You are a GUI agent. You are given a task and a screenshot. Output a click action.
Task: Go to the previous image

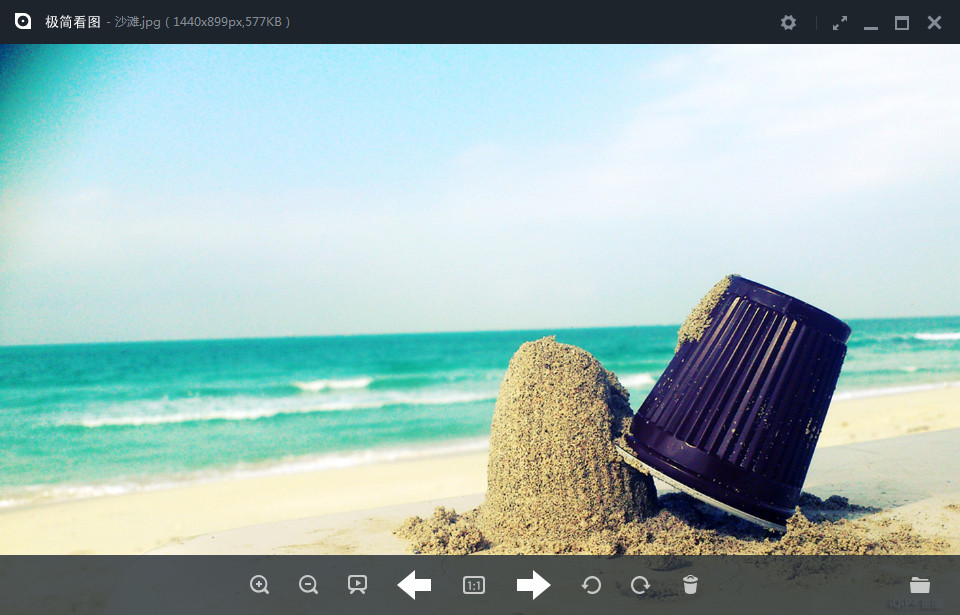414,585
